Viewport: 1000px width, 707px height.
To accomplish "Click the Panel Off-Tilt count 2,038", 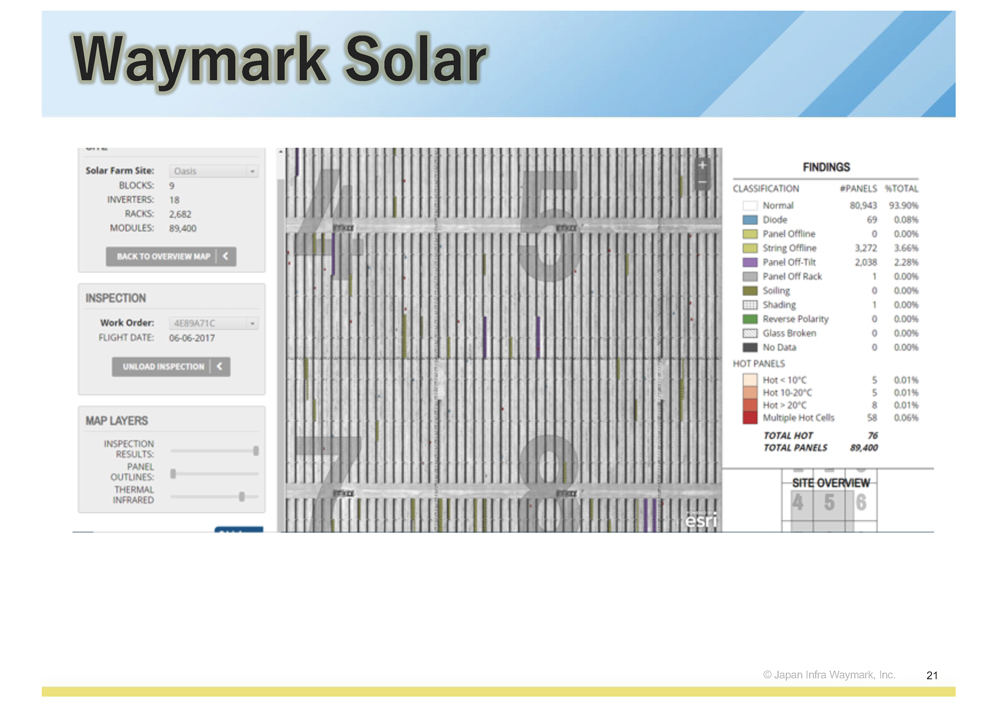I will click(x=866, y=262).
